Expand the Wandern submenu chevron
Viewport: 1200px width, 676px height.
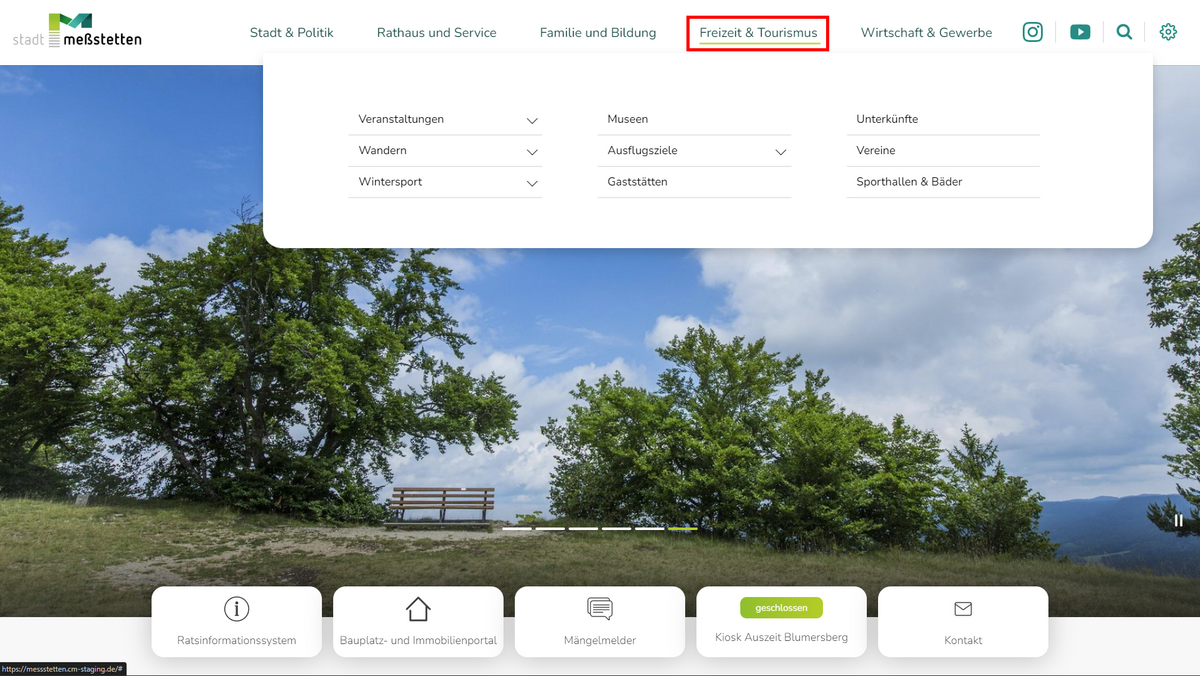[532, 152]
